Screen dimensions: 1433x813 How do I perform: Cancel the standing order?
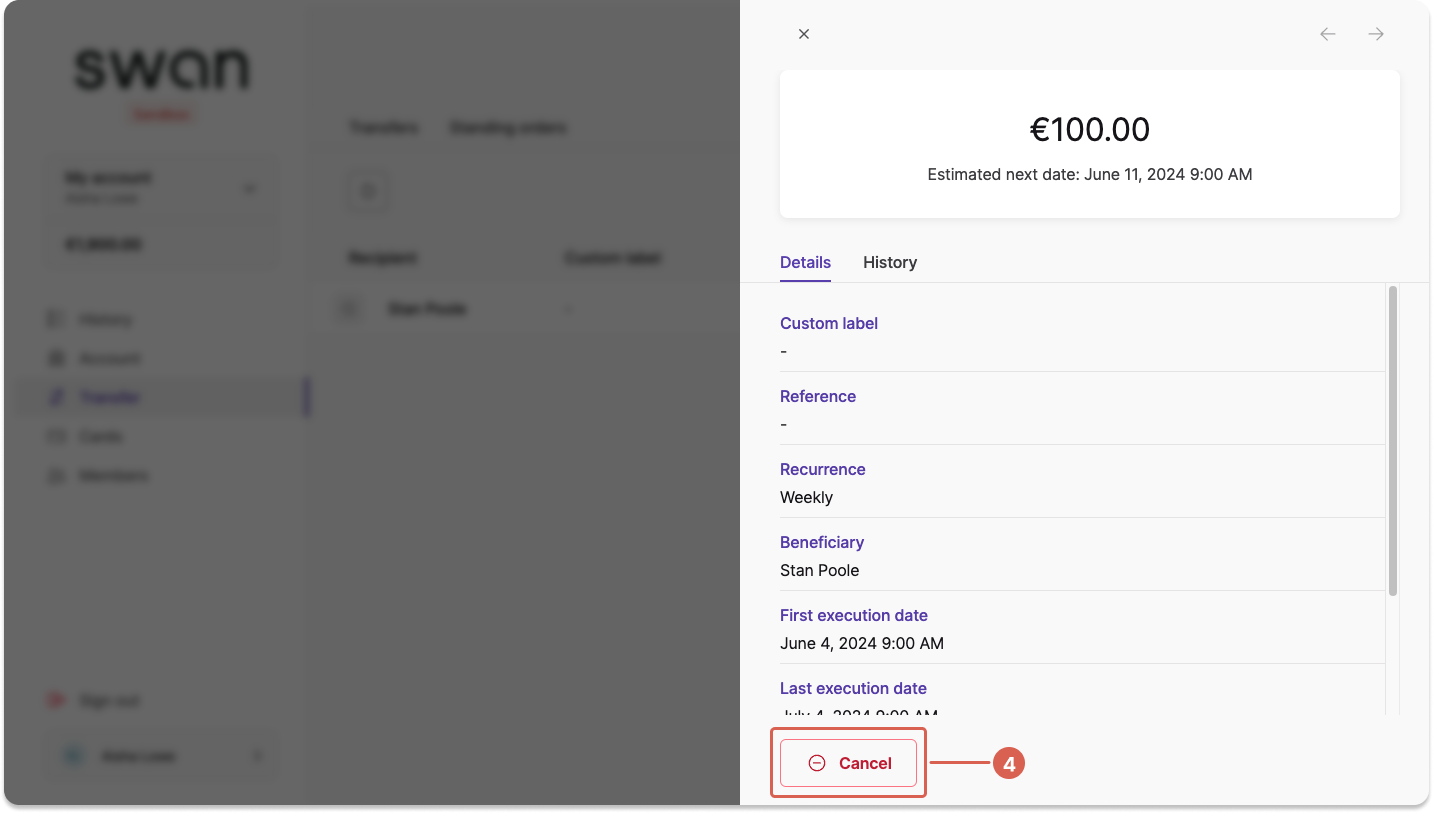848,763
